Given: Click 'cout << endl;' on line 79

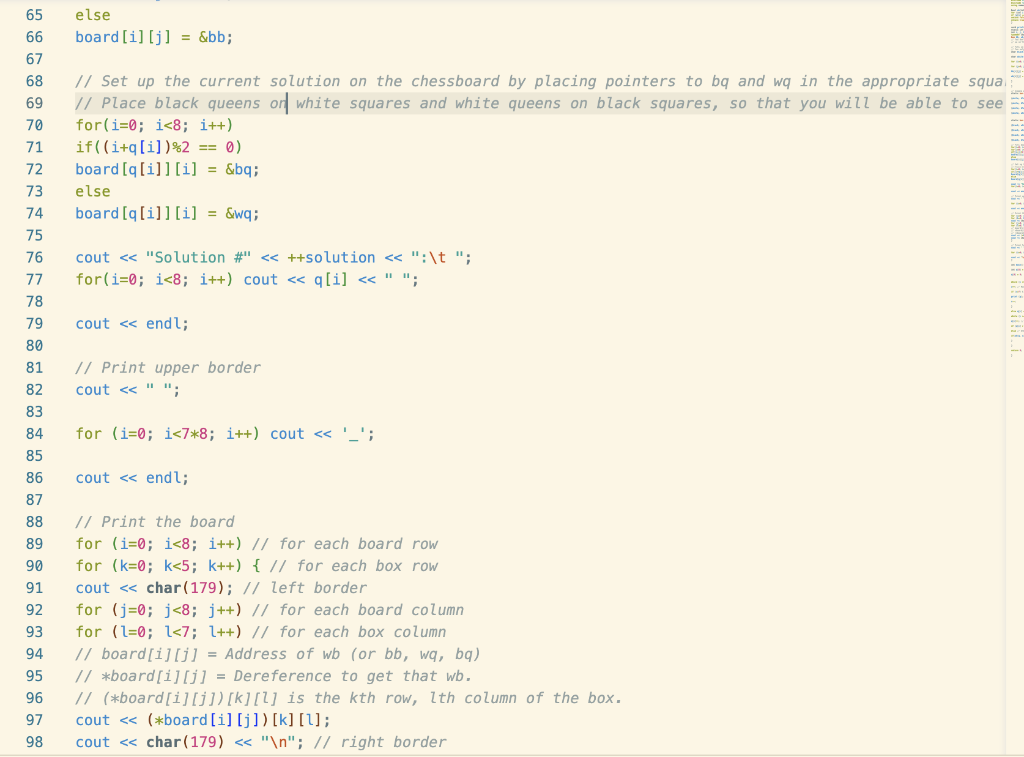Looking at the screenshot, I should [x=132, y=324].
